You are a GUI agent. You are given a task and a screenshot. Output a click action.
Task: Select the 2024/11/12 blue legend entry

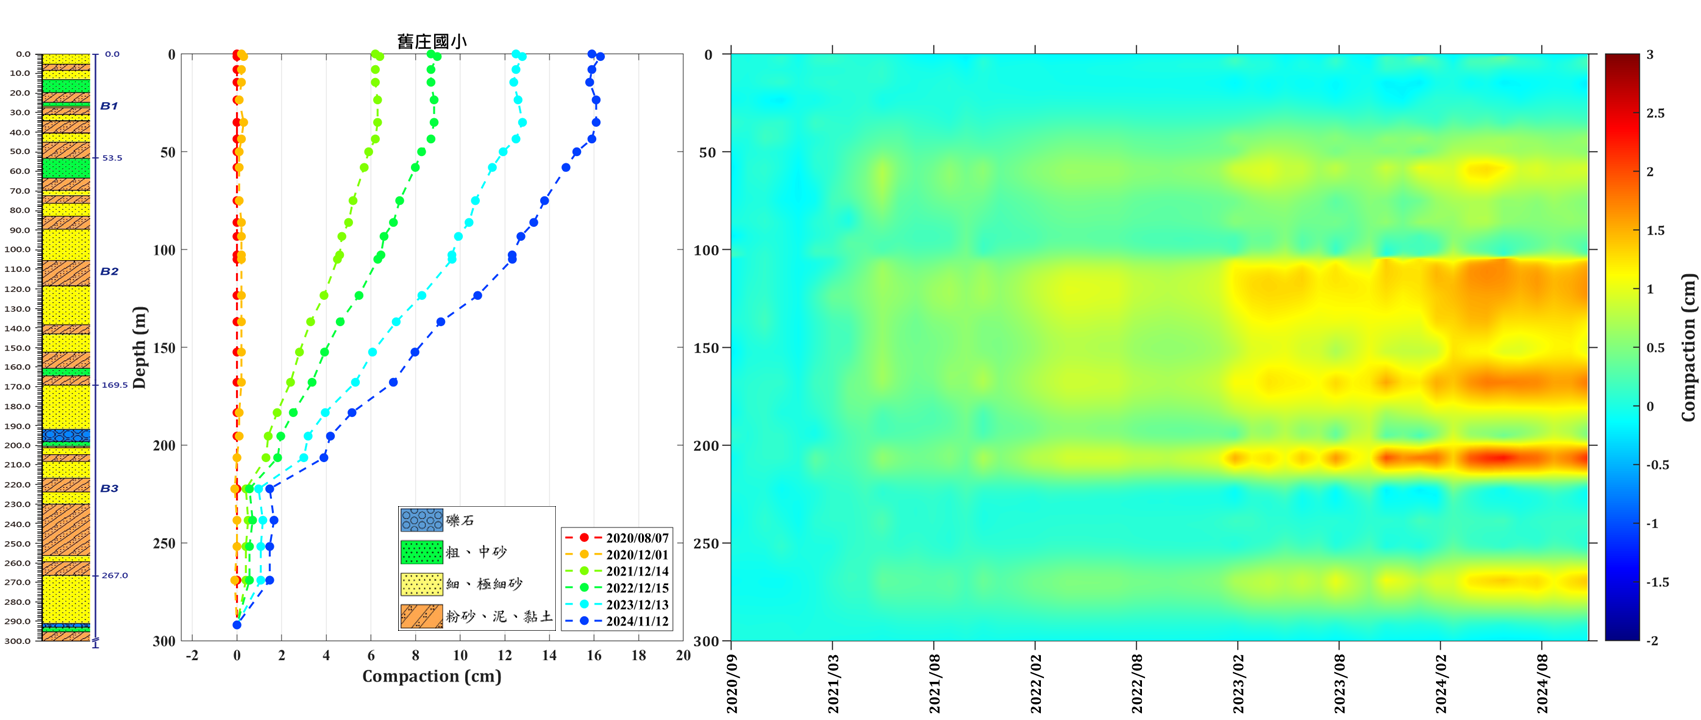tap(617, 621)
